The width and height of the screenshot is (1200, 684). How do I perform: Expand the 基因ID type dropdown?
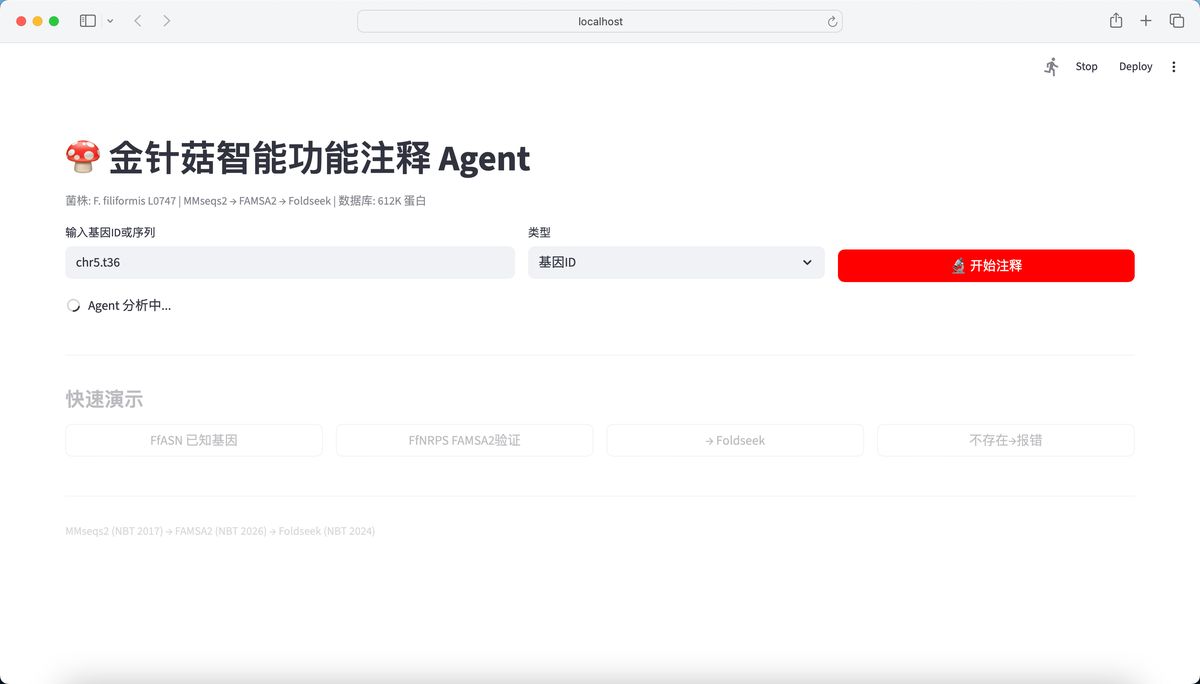point(676,263)
